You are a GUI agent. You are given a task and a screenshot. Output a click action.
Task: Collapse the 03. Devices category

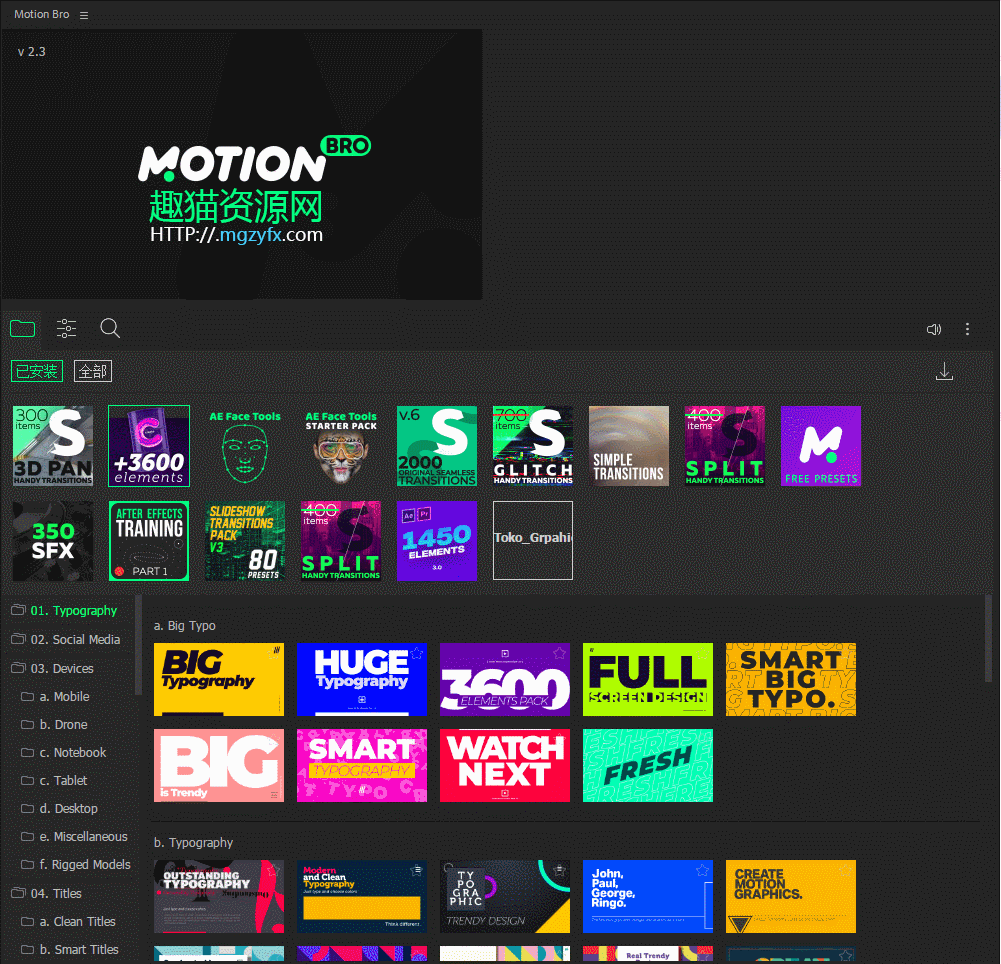52,668
